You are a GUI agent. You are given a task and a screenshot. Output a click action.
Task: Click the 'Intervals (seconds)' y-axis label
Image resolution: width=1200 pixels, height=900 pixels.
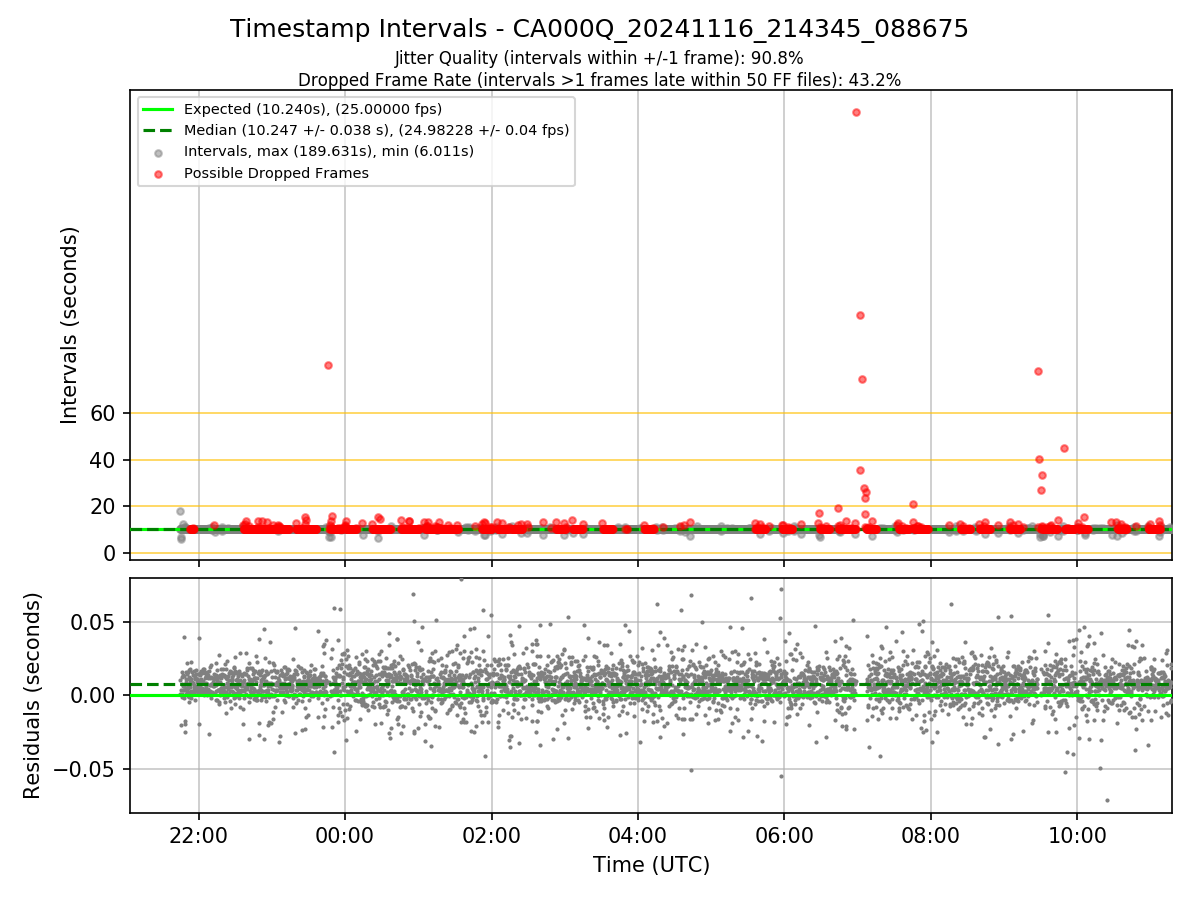click(x=70, y=324)
